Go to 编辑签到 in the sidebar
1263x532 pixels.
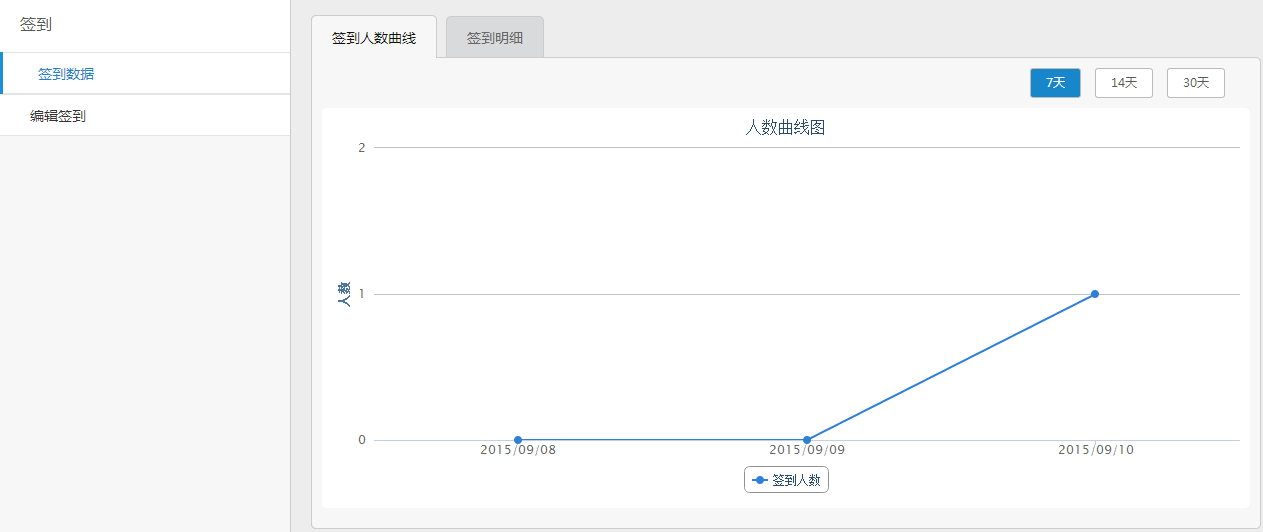pyautogui.click(x=58, y=116)
